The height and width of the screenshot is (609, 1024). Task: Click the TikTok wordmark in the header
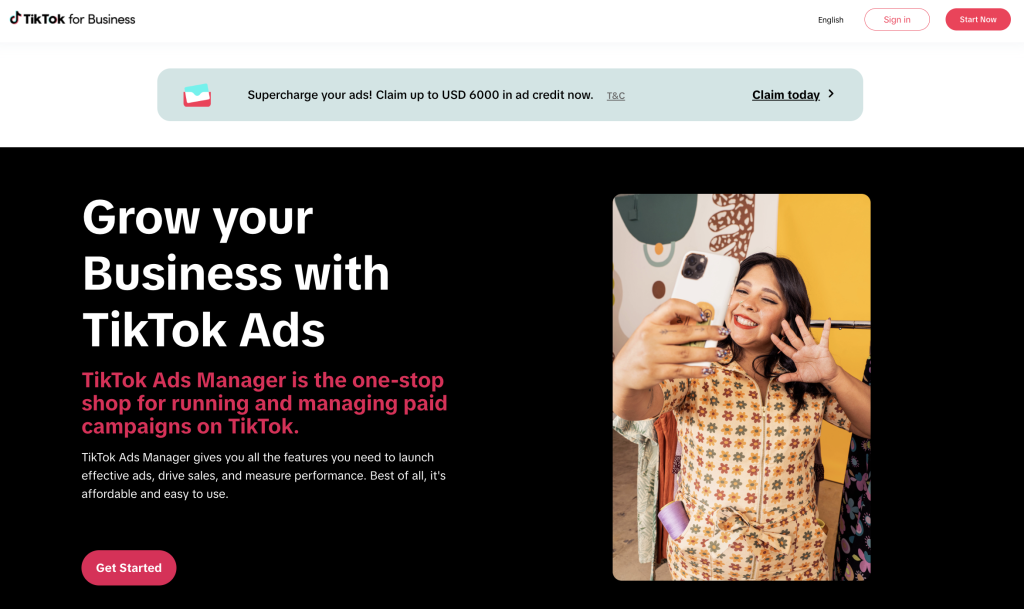coord(44,19)
